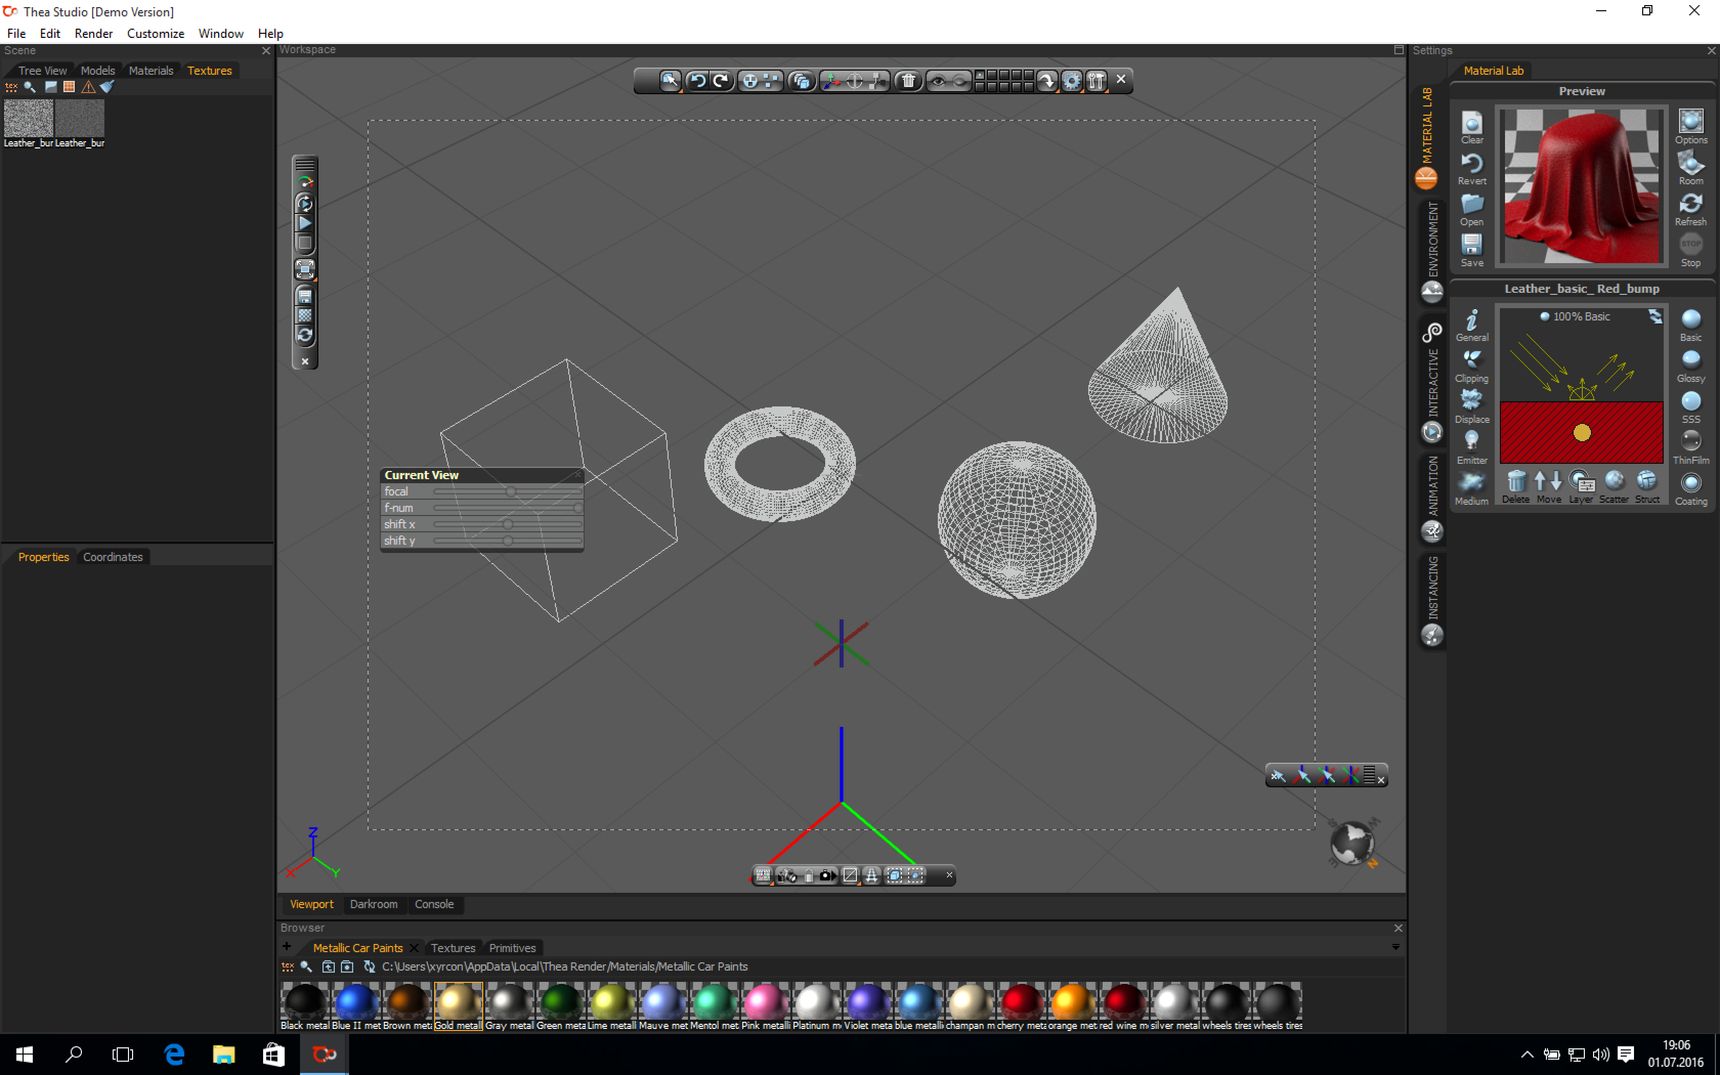The width and height of the screenshot is (1720, 1075).
Task: Open the Struct panel
Action: pyautogui.click(x=1647, y=487)
